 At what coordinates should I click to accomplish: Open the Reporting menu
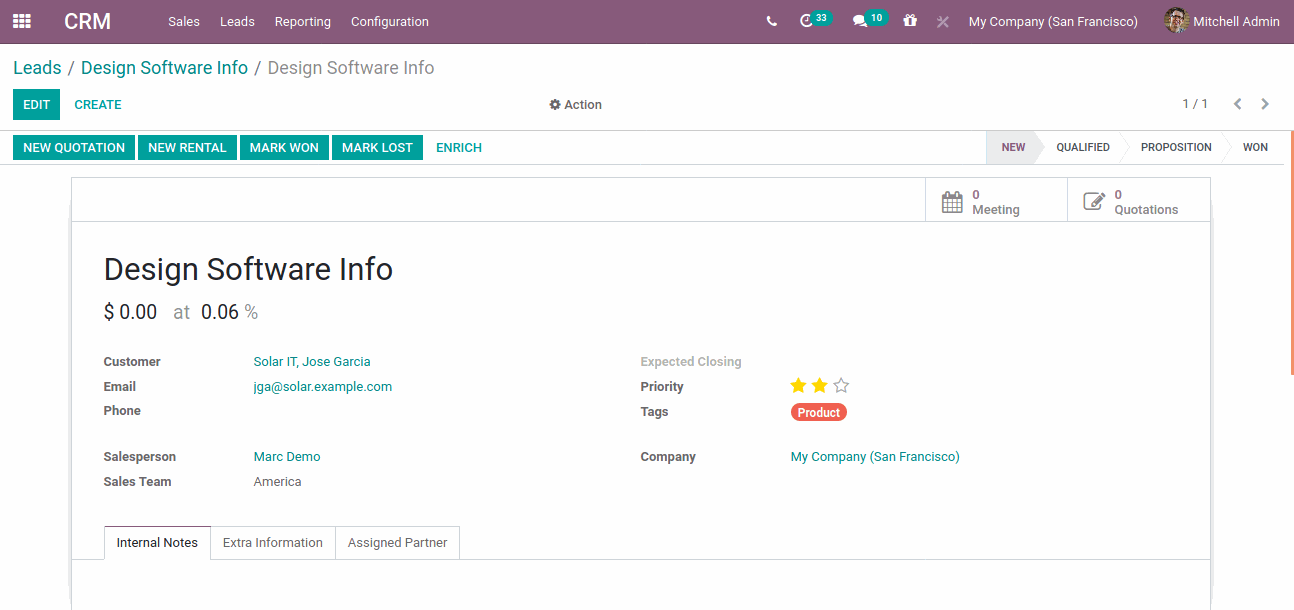click(x=302, y=21)
